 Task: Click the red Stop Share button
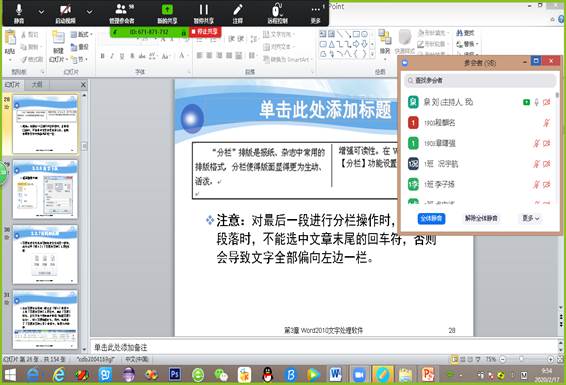click(x=205, y=32)
